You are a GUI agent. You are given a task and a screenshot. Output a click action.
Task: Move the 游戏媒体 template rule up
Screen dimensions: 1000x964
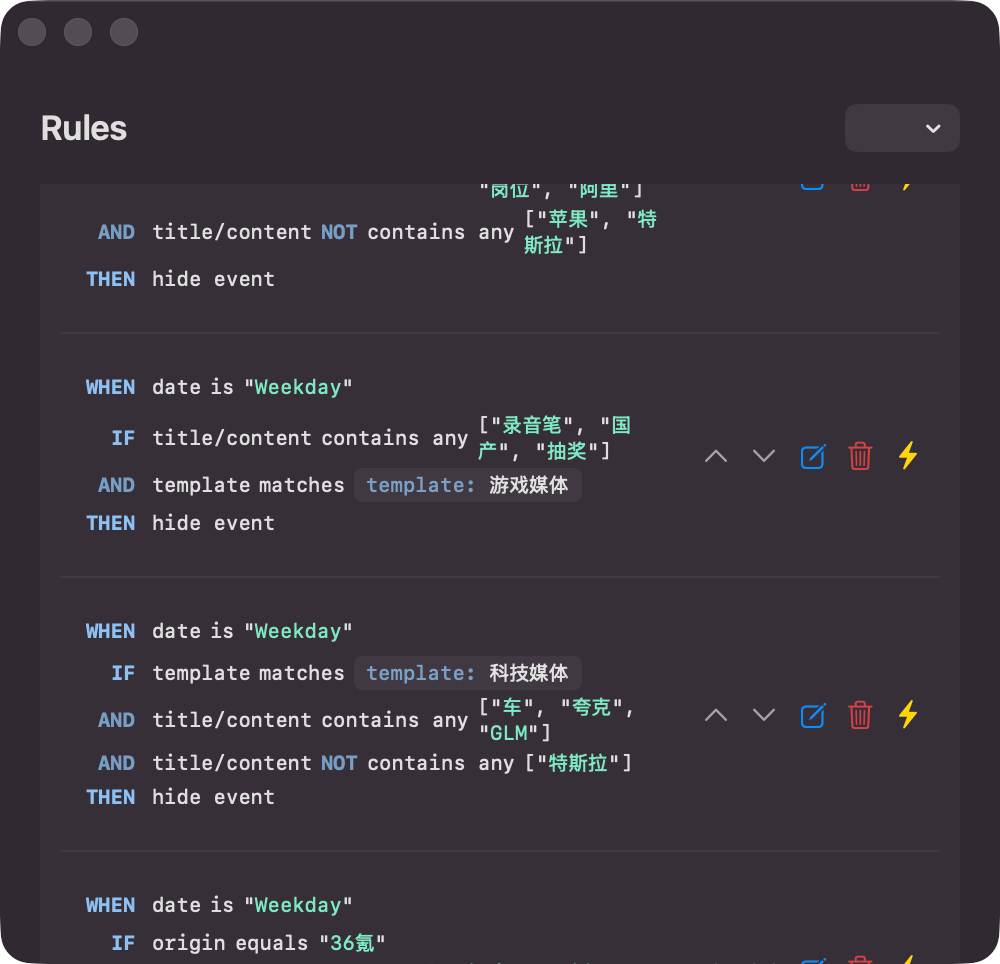click(716, 456)
